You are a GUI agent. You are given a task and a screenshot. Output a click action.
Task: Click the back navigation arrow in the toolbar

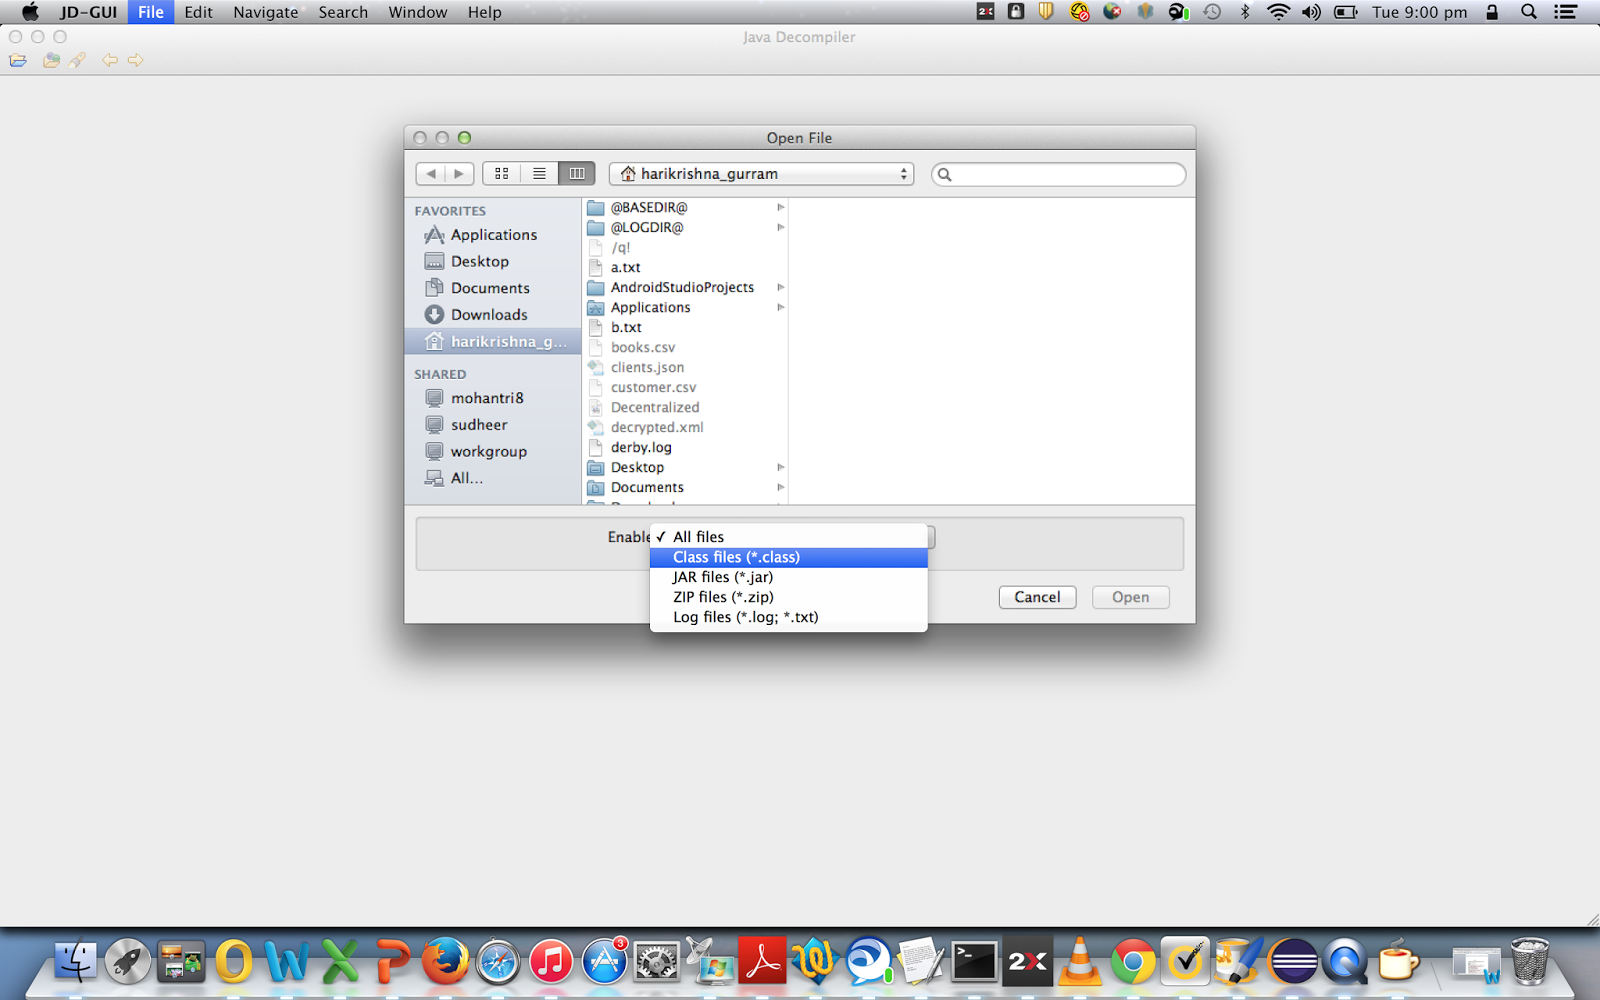pyautogui.click(x=110, y=60)
